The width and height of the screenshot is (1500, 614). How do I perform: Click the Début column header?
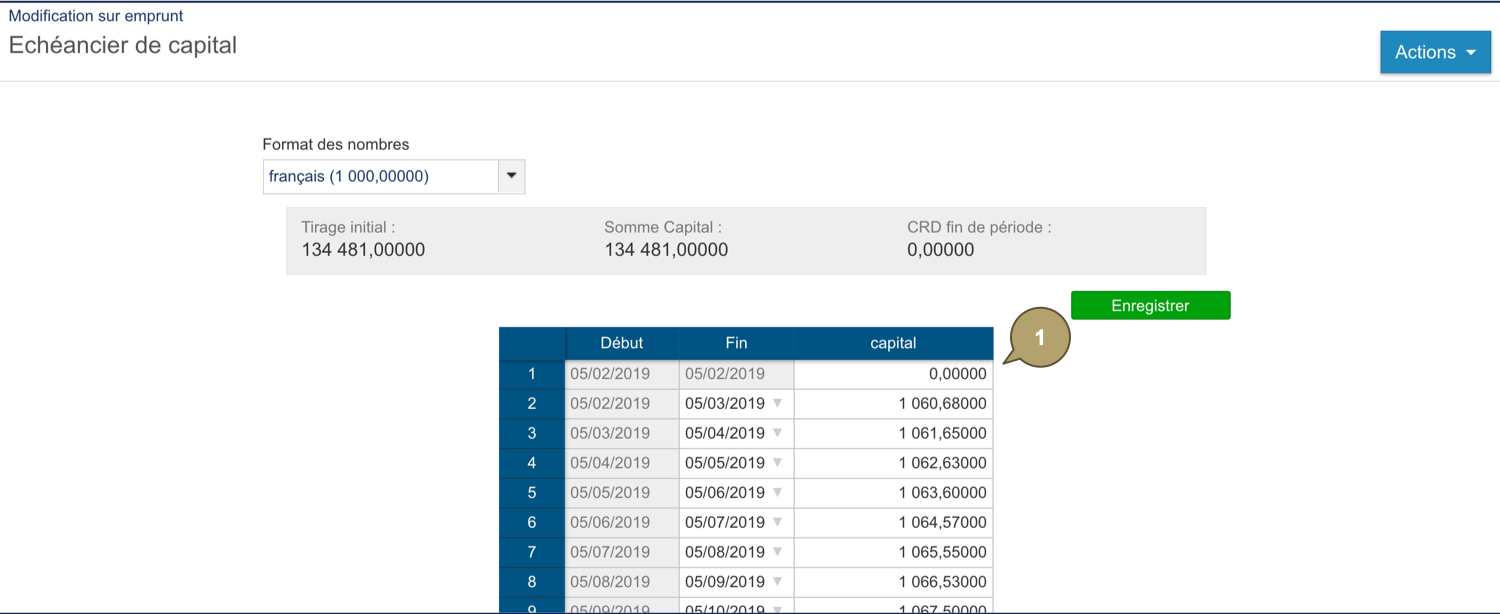coord(622,343)
